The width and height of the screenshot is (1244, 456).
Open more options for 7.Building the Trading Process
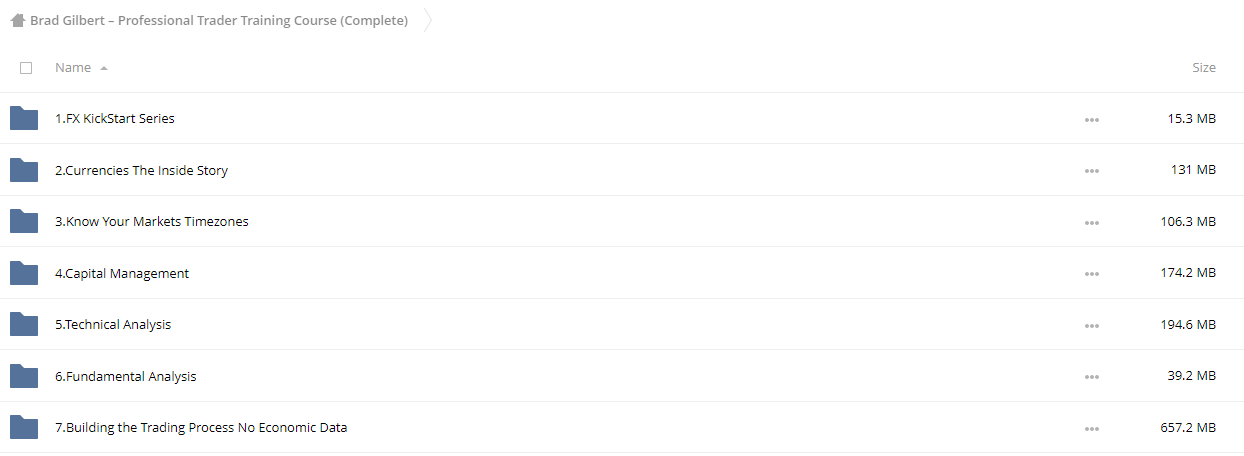click(x=1091, y=429)
